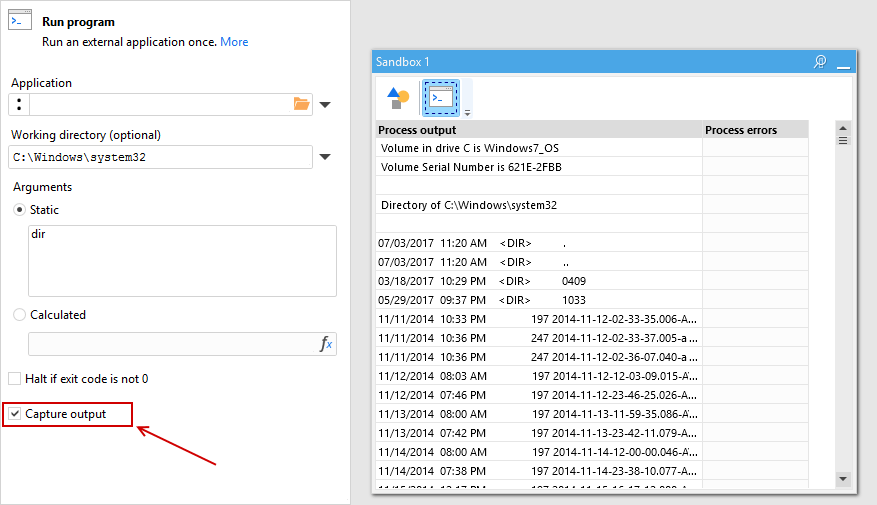Click the pin icon in Sandbox 1 title bar
The image size is (877, 505).
point(820,62)
